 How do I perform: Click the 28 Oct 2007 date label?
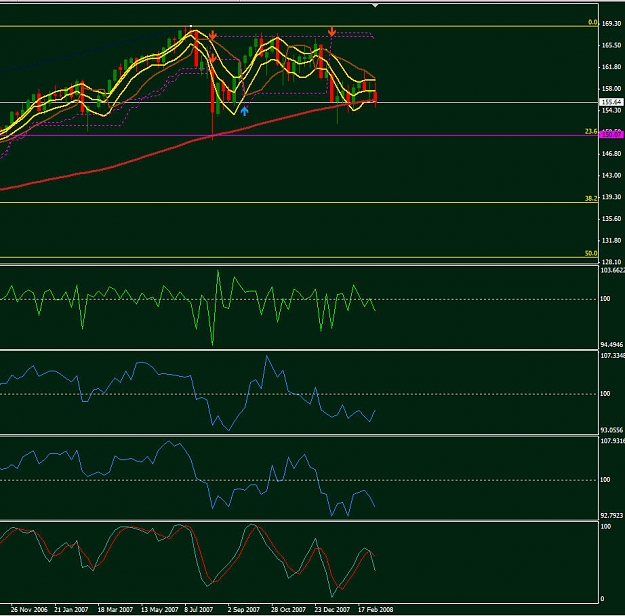point(288,610)
